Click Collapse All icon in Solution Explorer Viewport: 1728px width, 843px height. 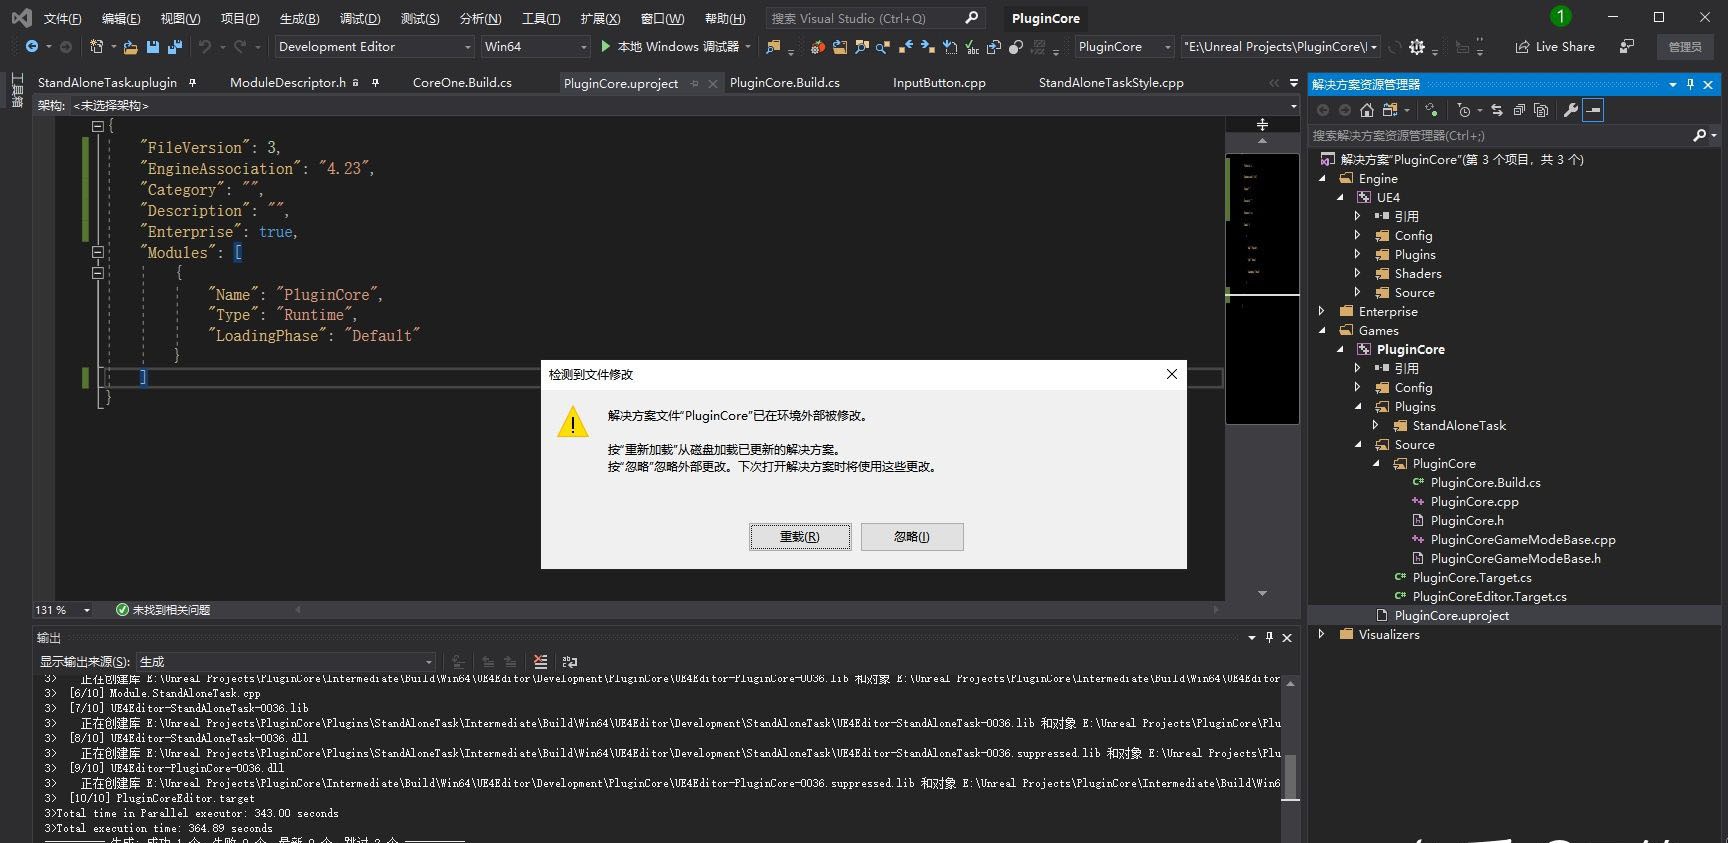click(x=1519, y=110)
